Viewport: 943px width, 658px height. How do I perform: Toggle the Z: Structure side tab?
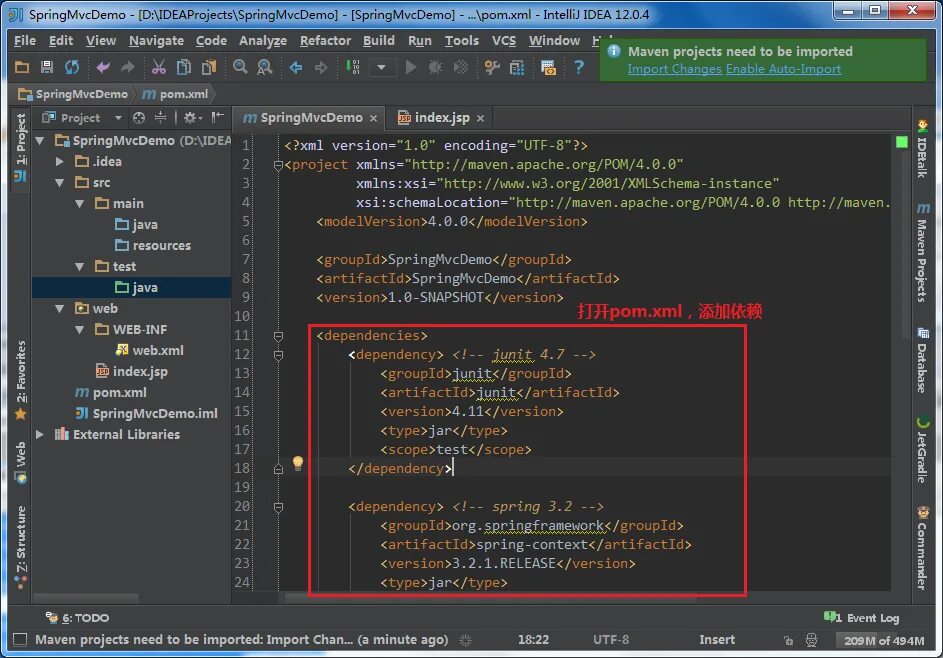pyautogui.click(x=20, y=547)
